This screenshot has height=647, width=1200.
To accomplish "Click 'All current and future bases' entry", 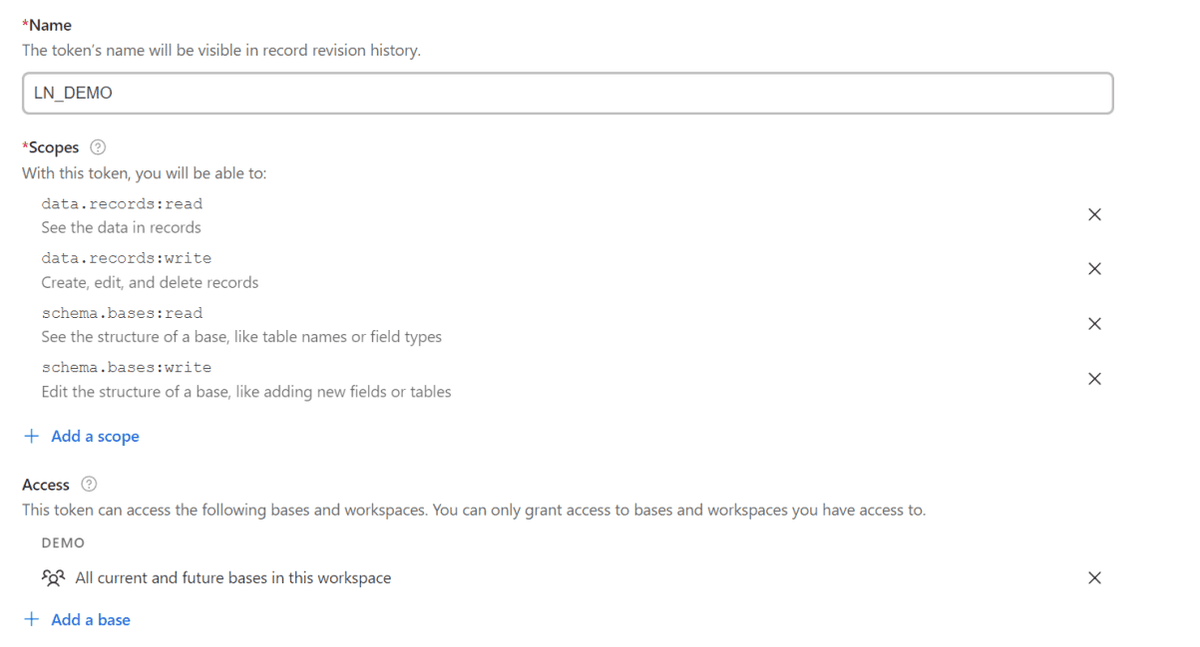I will click(233, 578).
